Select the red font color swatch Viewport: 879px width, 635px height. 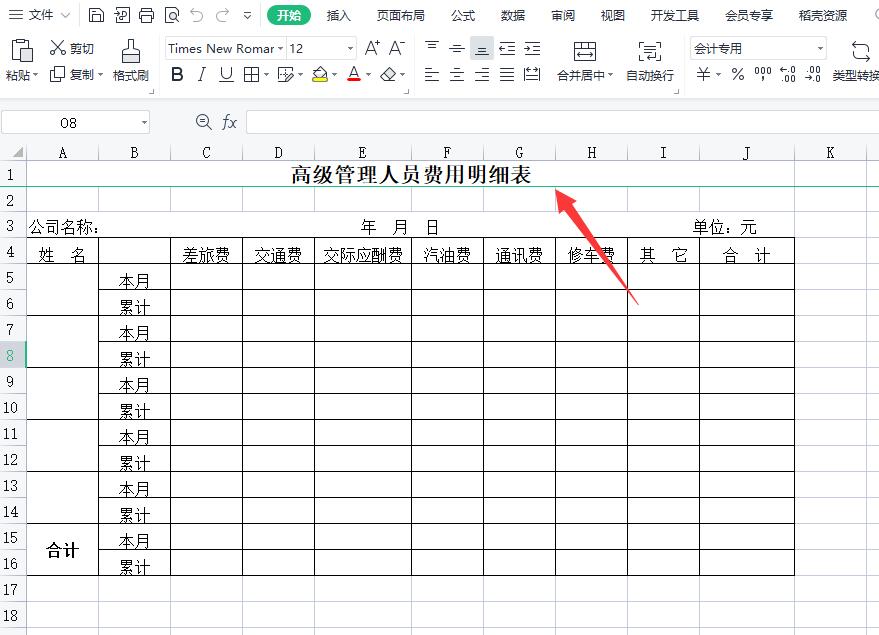[x=354, y=77]
